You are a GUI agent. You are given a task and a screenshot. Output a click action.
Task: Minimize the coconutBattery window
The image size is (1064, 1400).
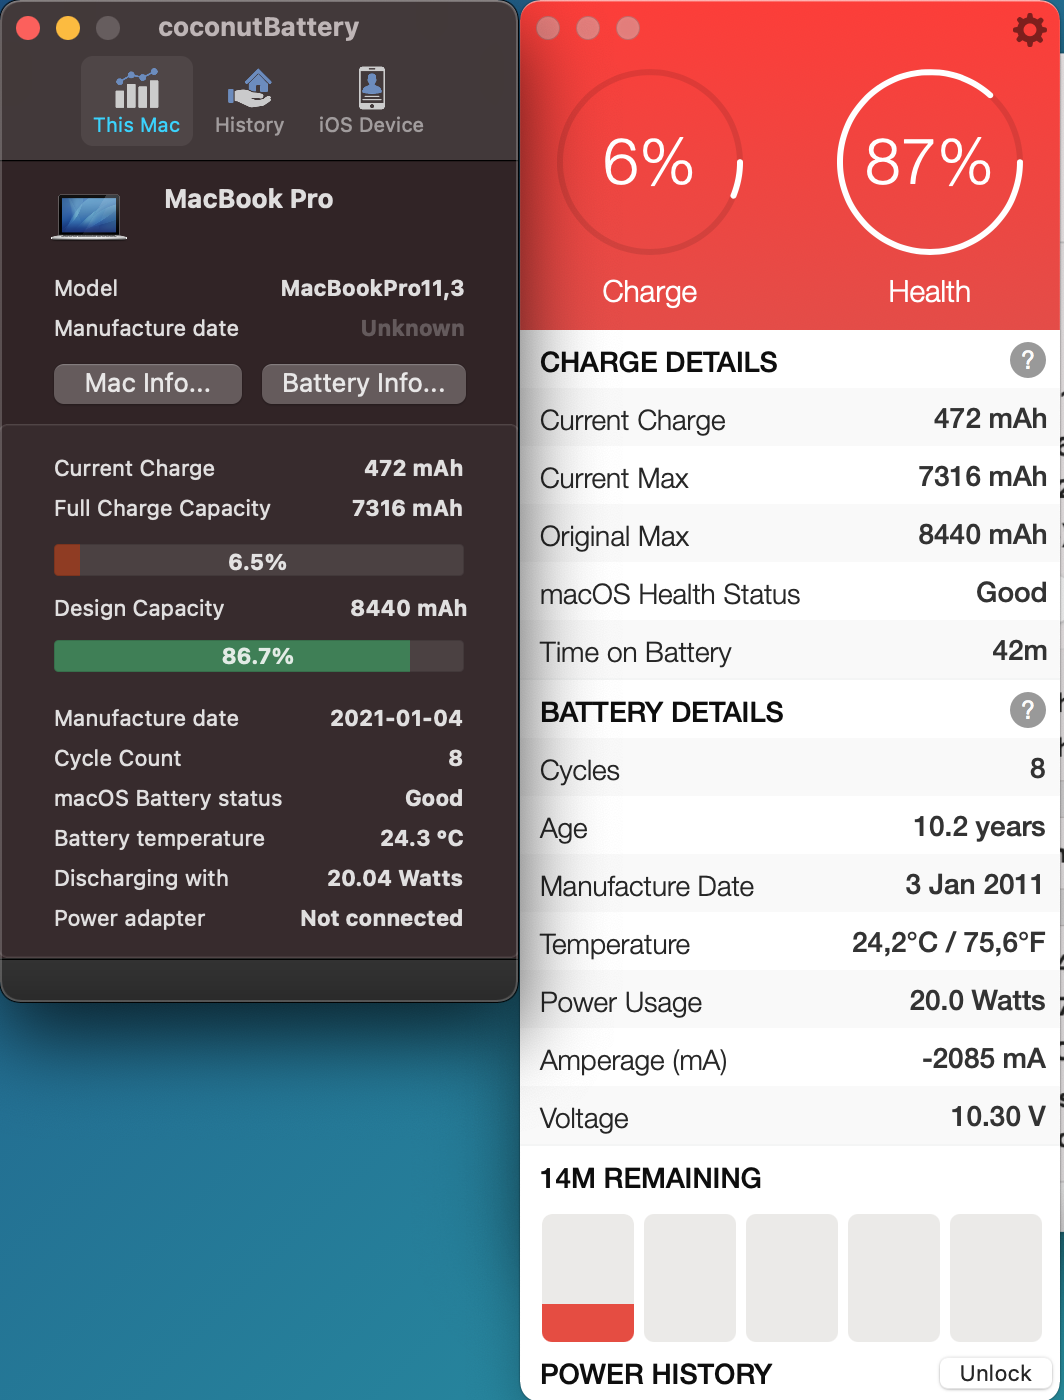pyautogui.click(x=68, y=28)
